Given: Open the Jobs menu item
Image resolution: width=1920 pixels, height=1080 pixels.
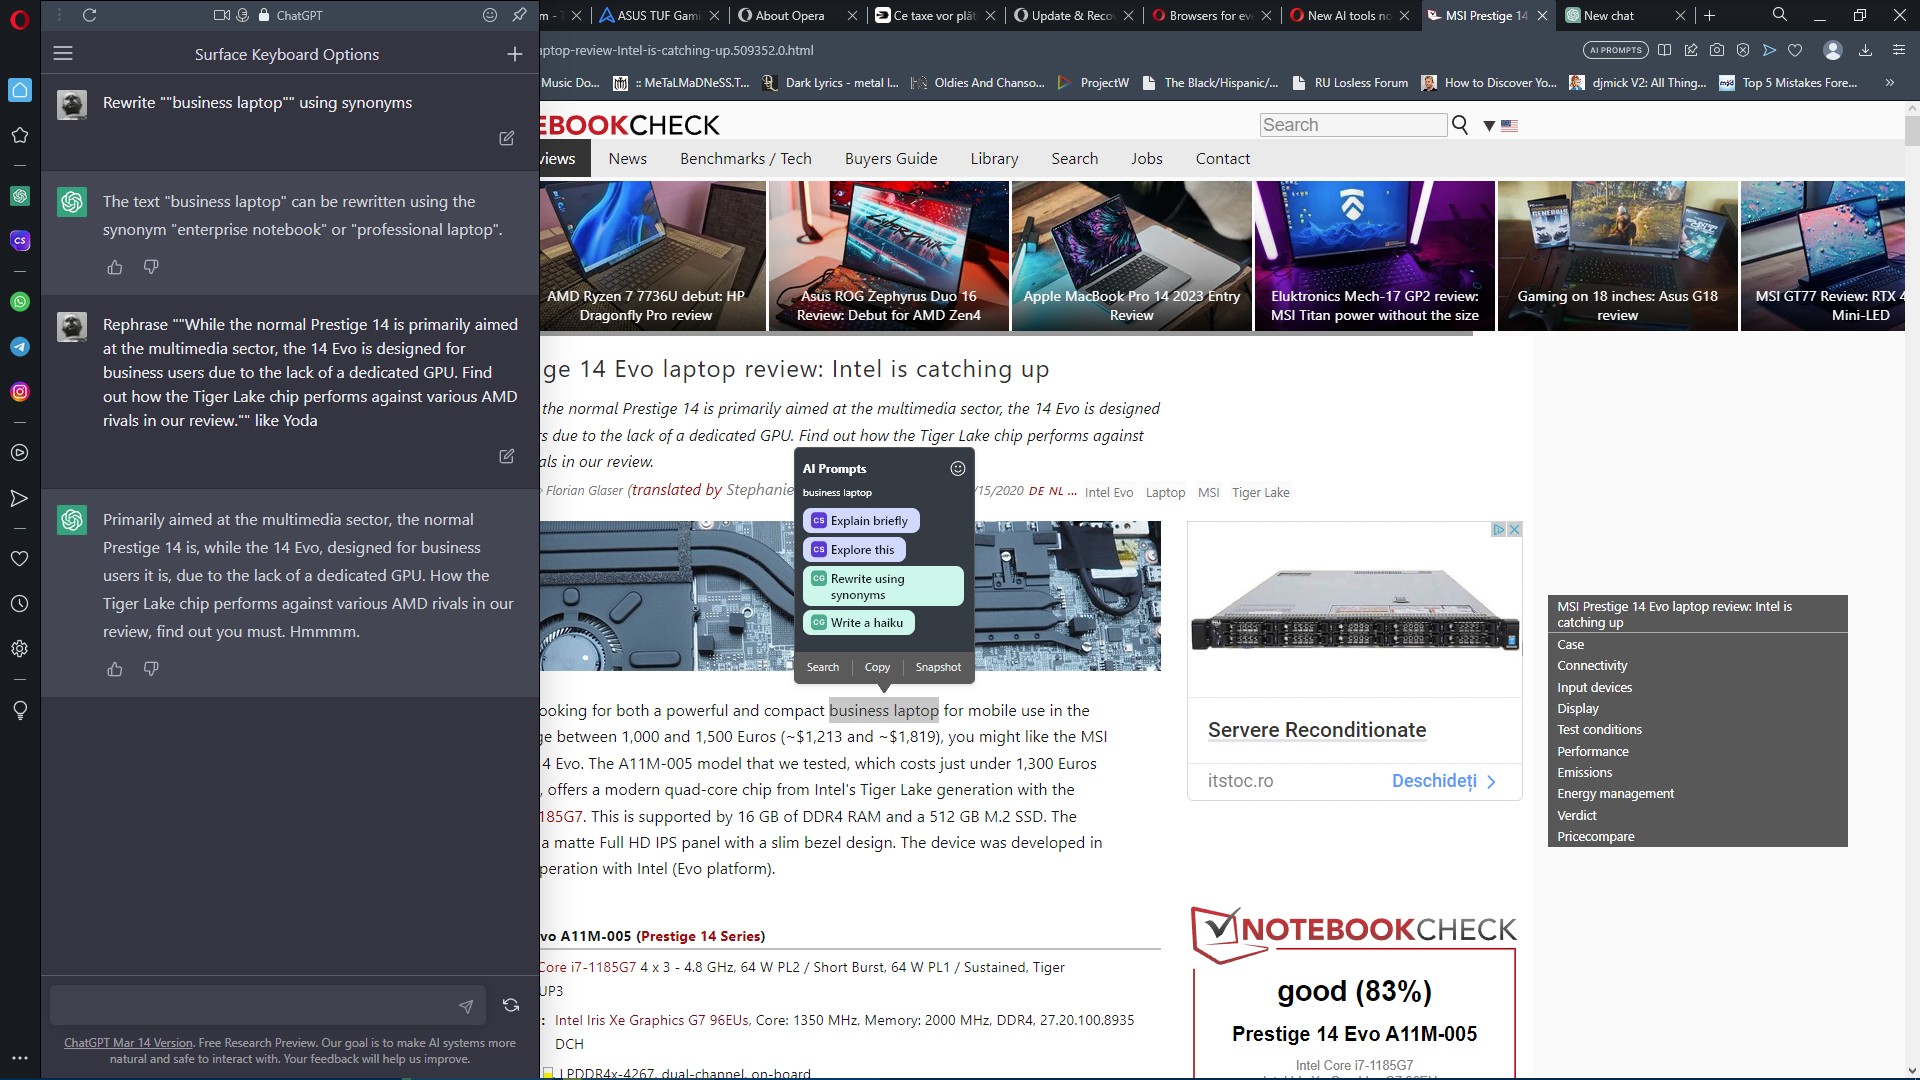Looking at the screenshot, I should point(1146,159).
